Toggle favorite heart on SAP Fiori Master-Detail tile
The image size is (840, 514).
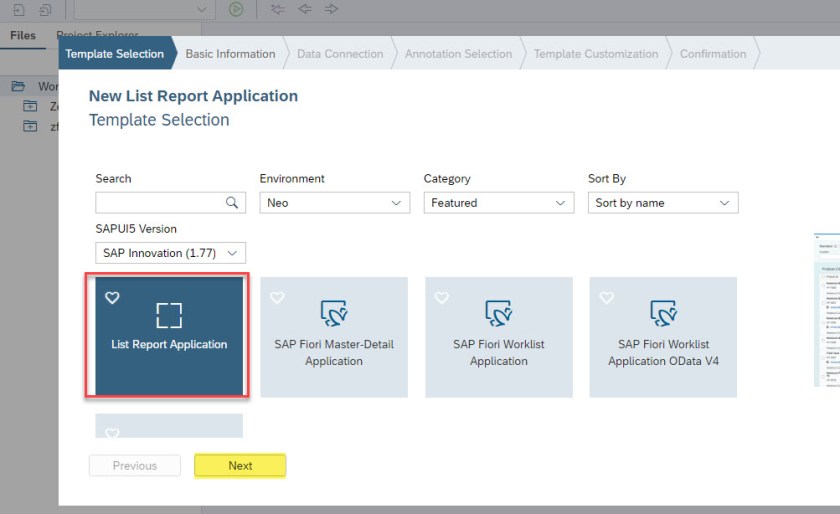click(277, 298)
